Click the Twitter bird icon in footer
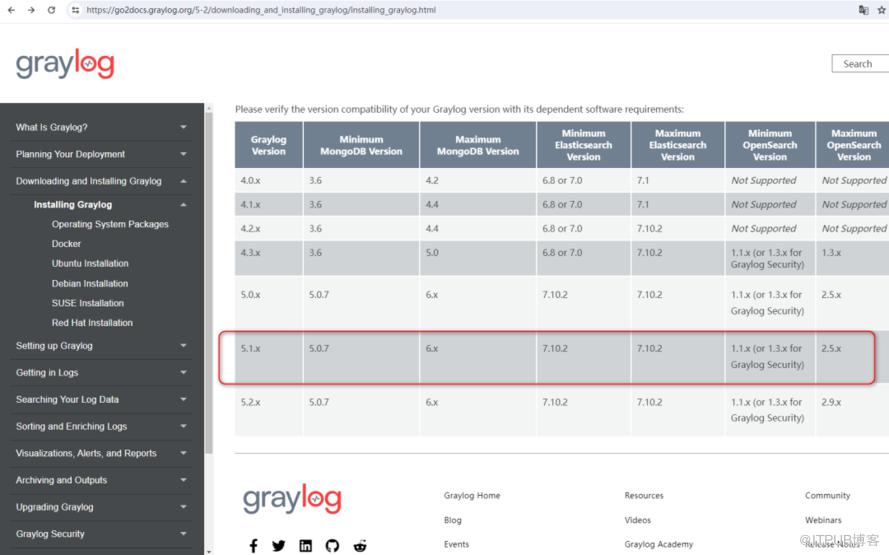The image size is (889, 555). click(279, 545)
